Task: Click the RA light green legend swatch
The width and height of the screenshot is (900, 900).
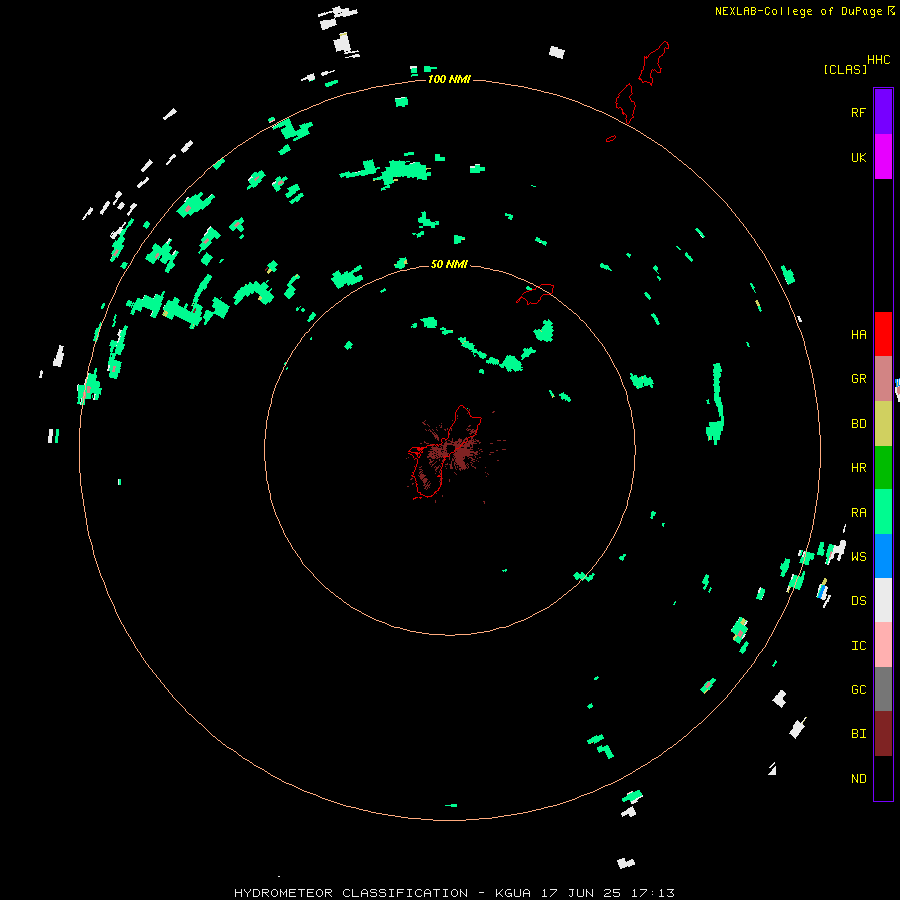Action: pyautogui.click(x=883, y=512)
